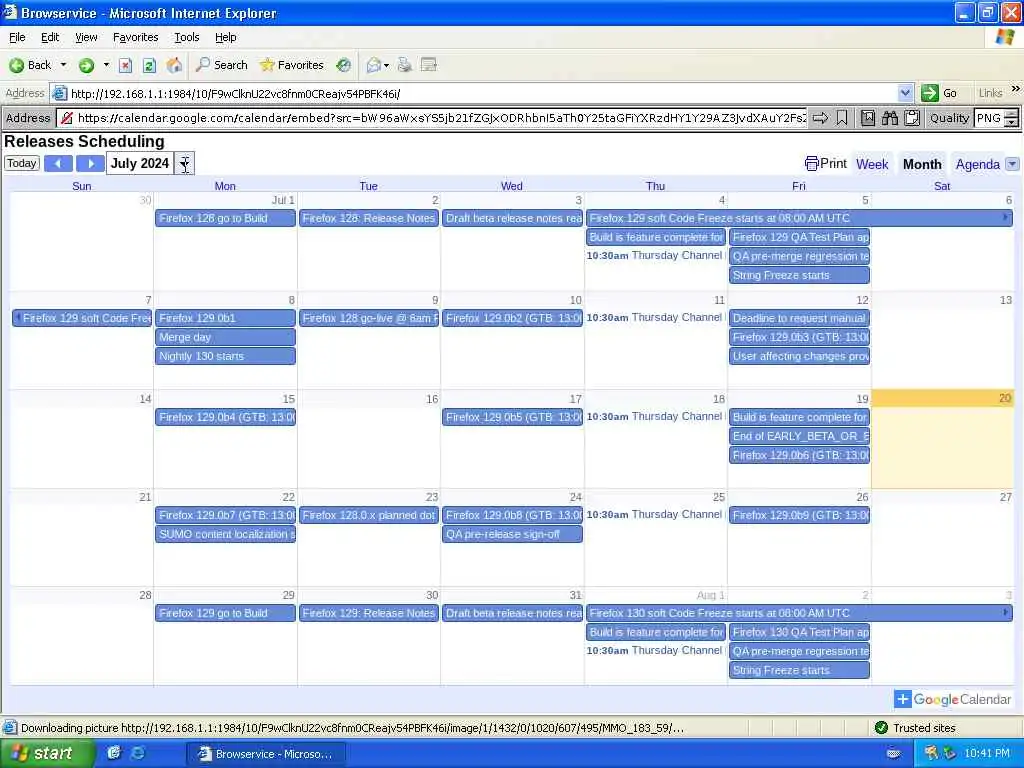The height and width of the screenshot is (768, 1024).
Task: Click the Browservice go arrow icon
Action: click(820, 118)
